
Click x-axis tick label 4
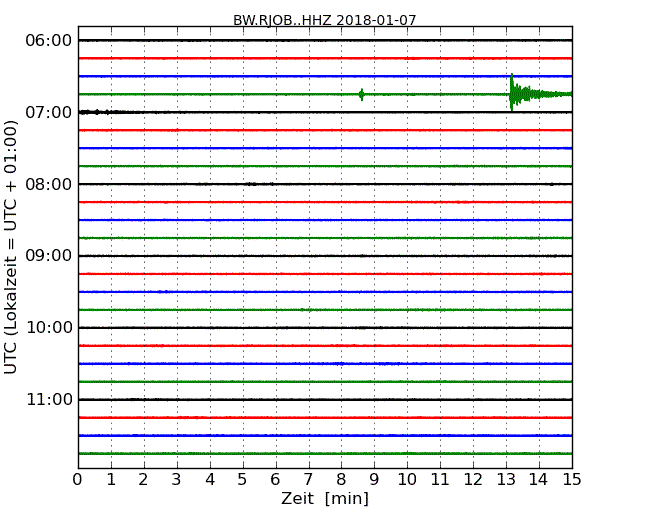point(210,479)
